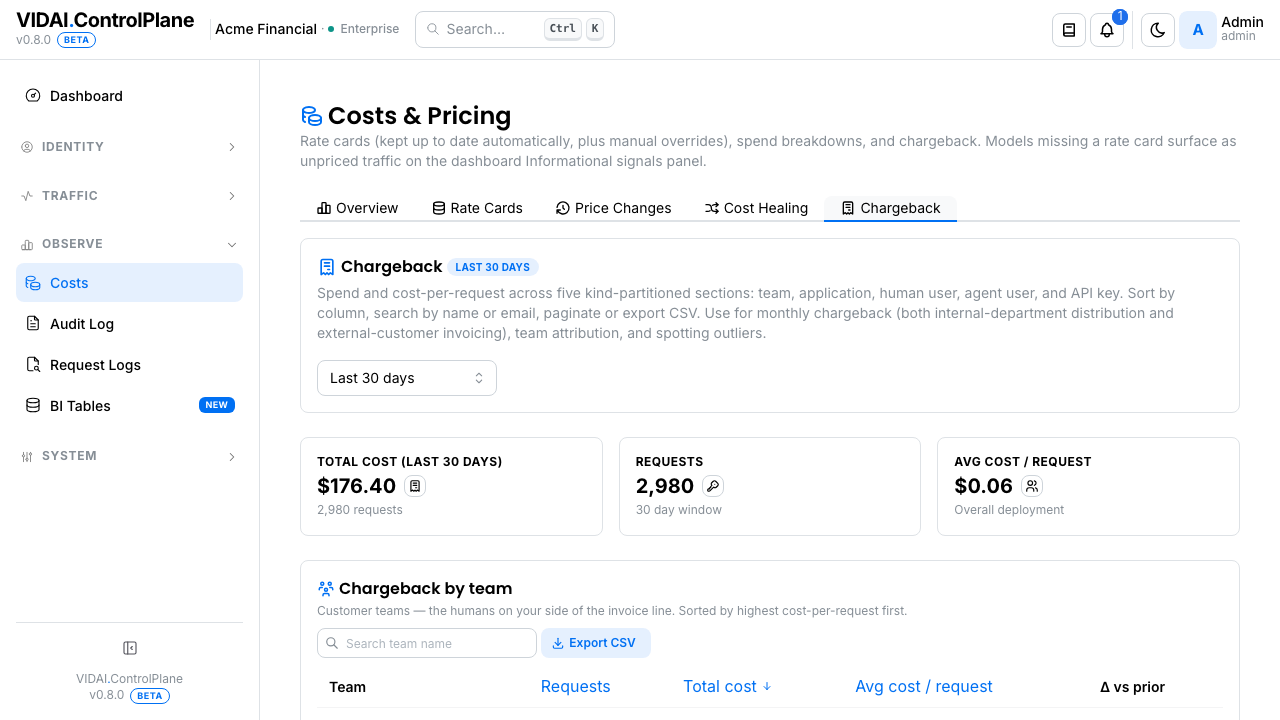Viewport: 1280px width, 720px height.
Task: Open Request Logs in sidebar
Action: point(129,365)
